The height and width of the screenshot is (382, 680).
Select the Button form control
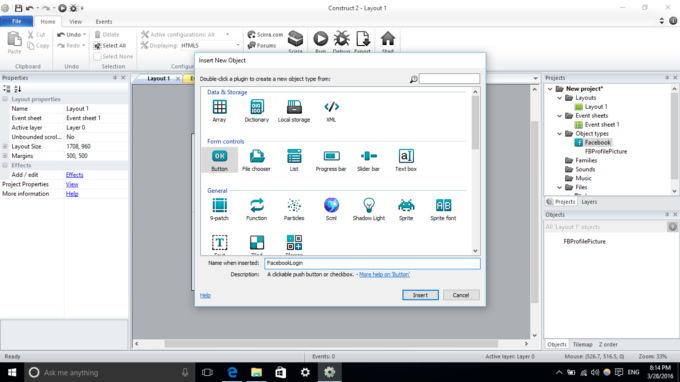[219, 160]
